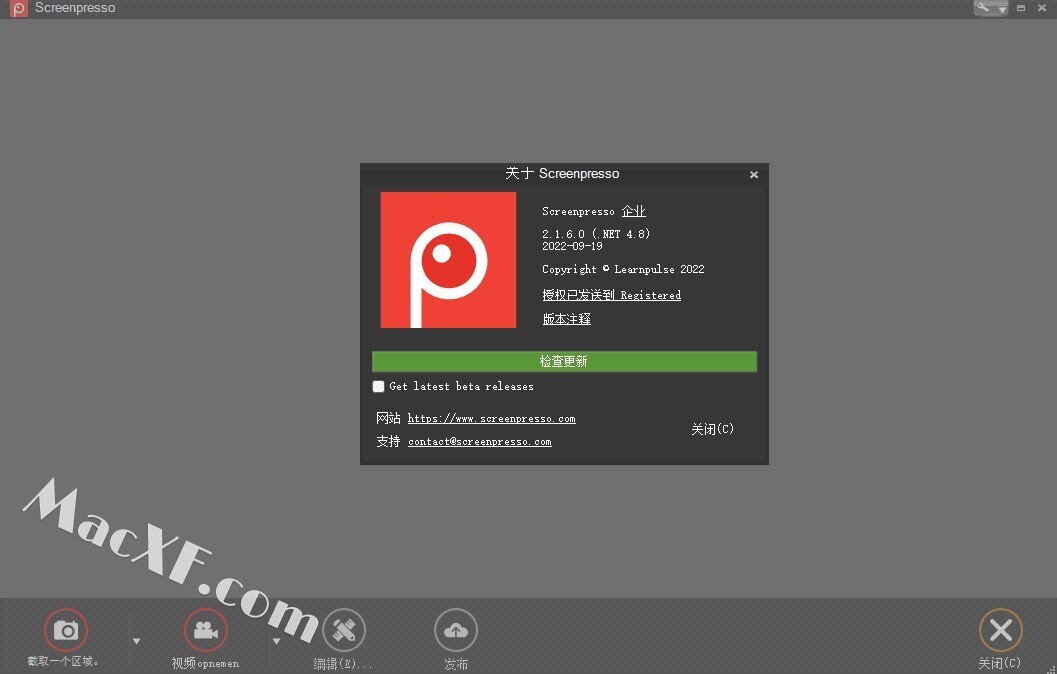Screen dimensions: 1057x674
Task: Expand the capture options dropdown arrow
Action: pos(137,641)
